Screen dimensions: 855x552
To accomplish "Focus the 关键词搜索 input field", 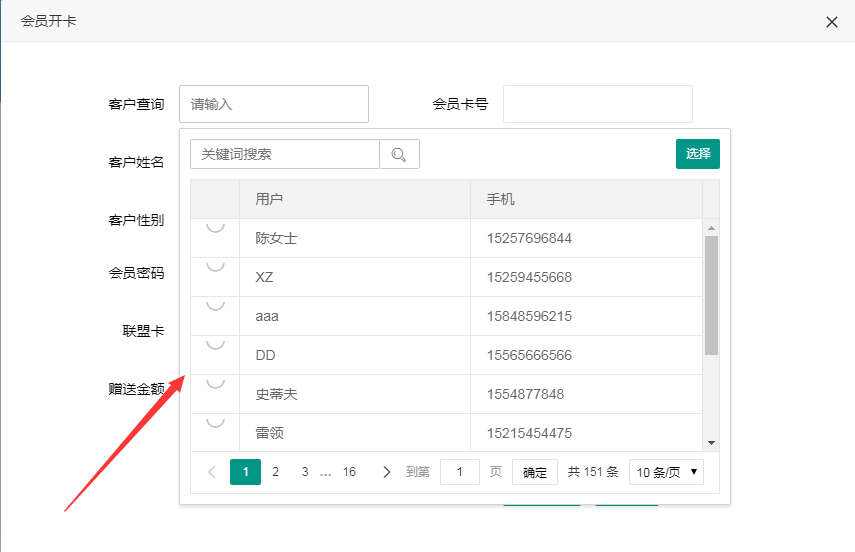I will tap(285, 154).
